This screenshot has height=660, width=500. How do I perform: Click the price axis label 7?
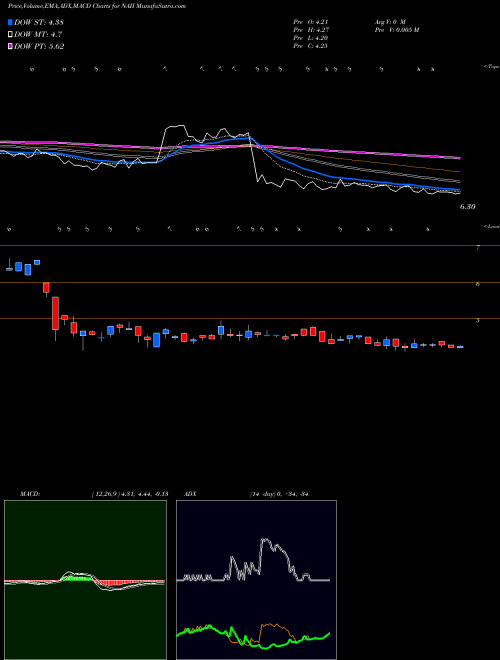[478, 248]
